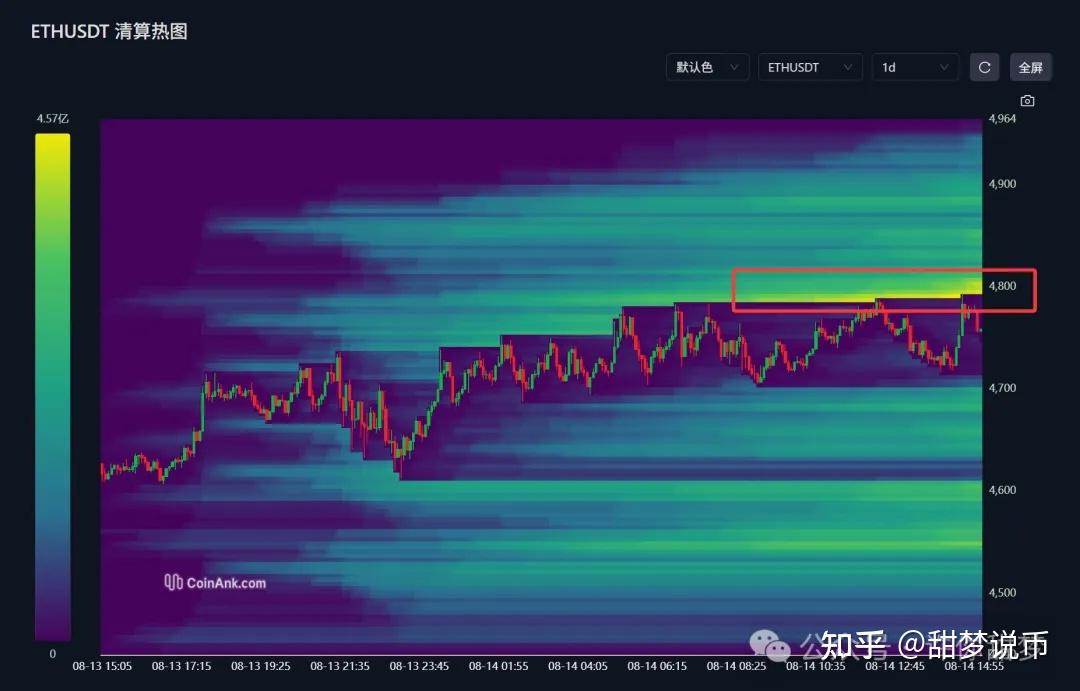The image size is (1080, 691).
Task: Click the 08-13 21:35 time label
Action: pos(340,666)
